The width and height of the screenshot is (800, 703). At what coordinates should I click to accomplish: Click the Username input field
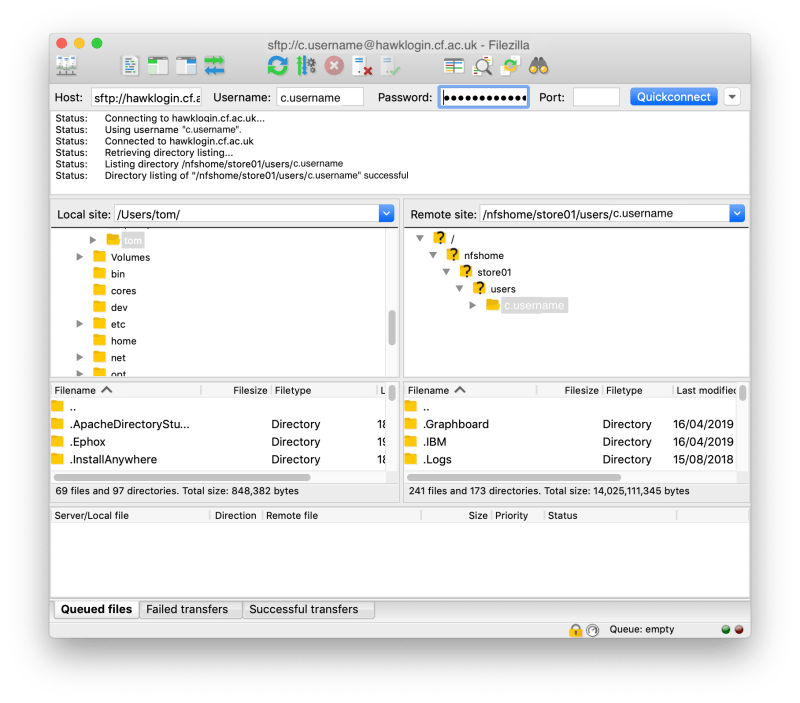pos(320,97)
